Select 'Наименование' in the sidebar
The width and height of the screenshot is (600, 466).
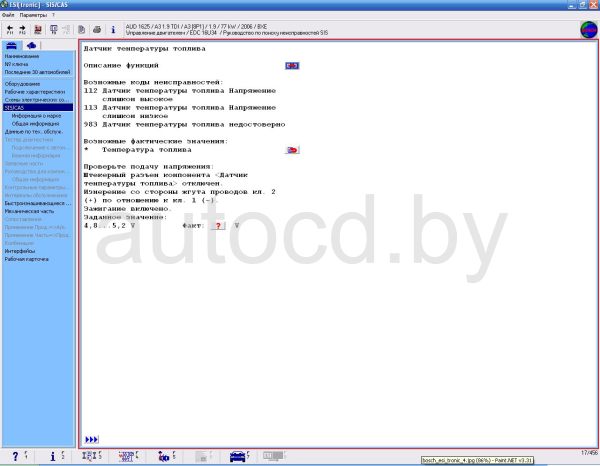tap(22, 56)
